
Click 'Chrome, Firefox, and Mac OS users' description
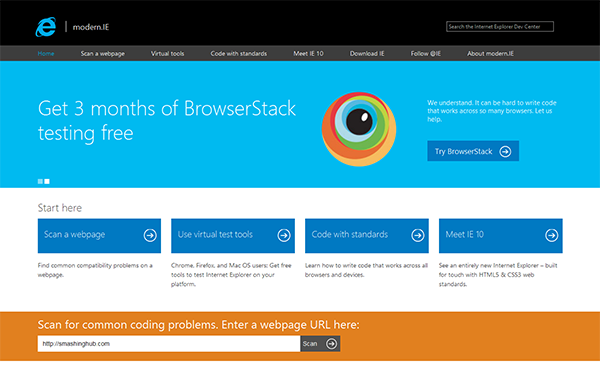point(231,274)
